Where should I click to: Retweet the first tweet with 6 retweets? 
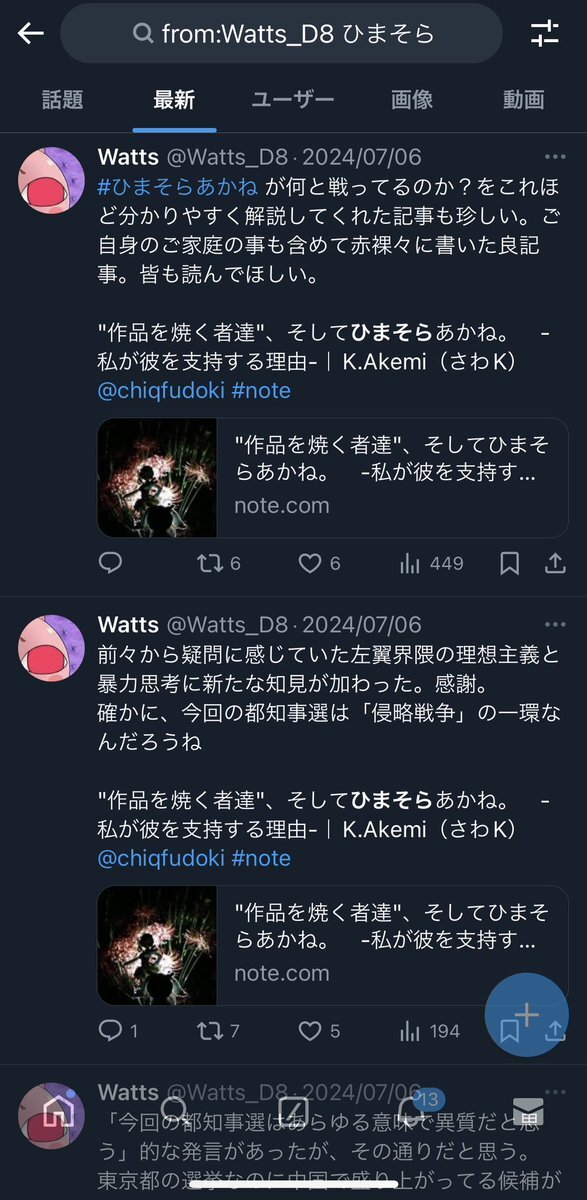(x=219, y=563)
